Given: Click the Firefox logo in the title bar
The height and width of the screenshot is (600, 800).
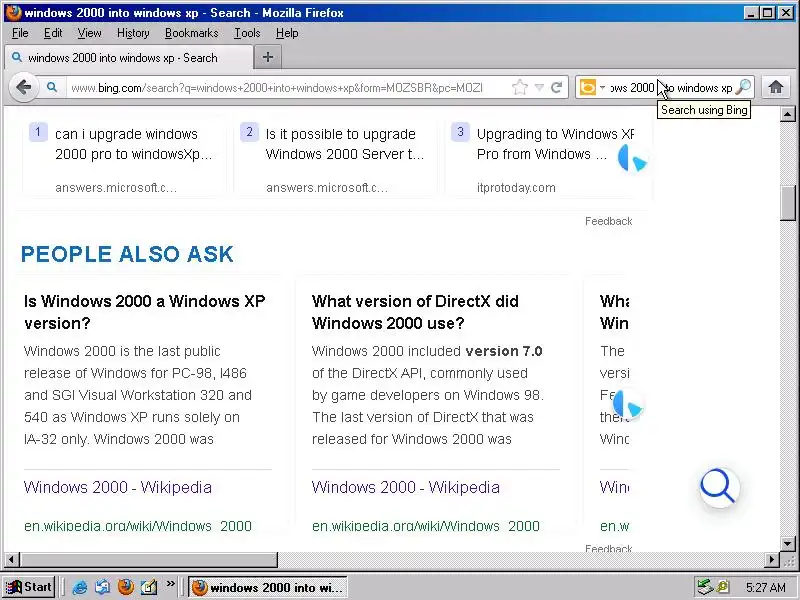Looking at the screenshot, I should (13, 12).
